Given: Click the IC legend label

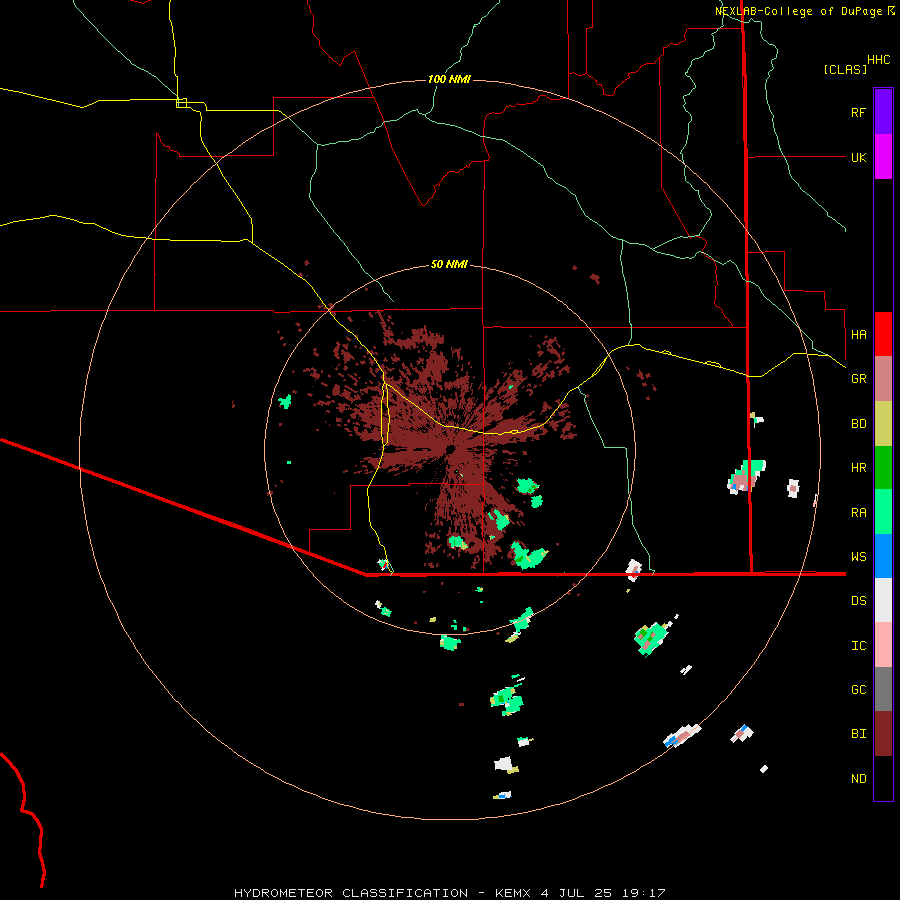Looking at the screenshot, I should click(x=858, y=645).
